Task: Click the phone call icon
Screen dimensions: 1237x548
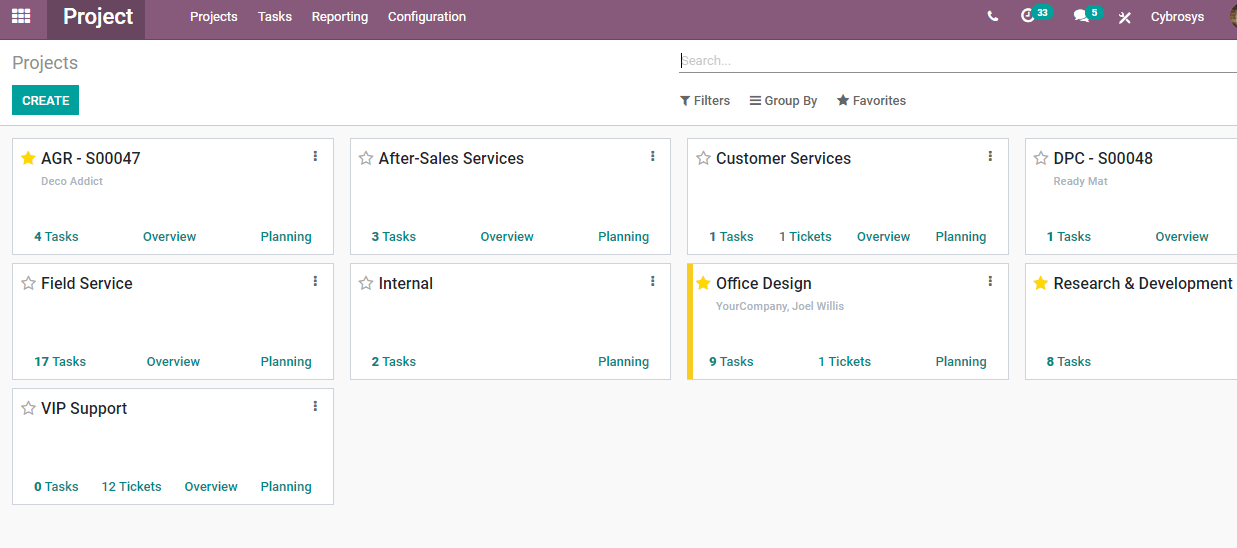Action: point(992,17)
